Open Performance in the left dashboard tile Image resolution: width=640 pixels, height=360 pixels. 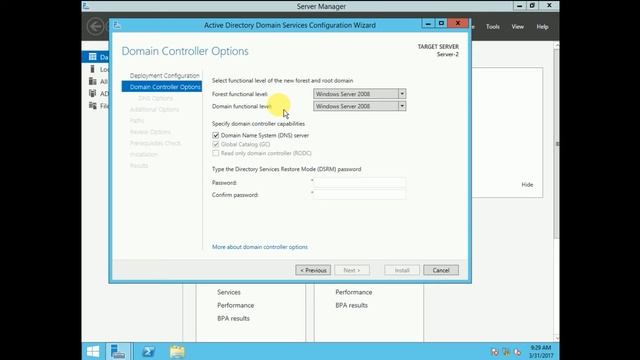(x=236, y=305)
